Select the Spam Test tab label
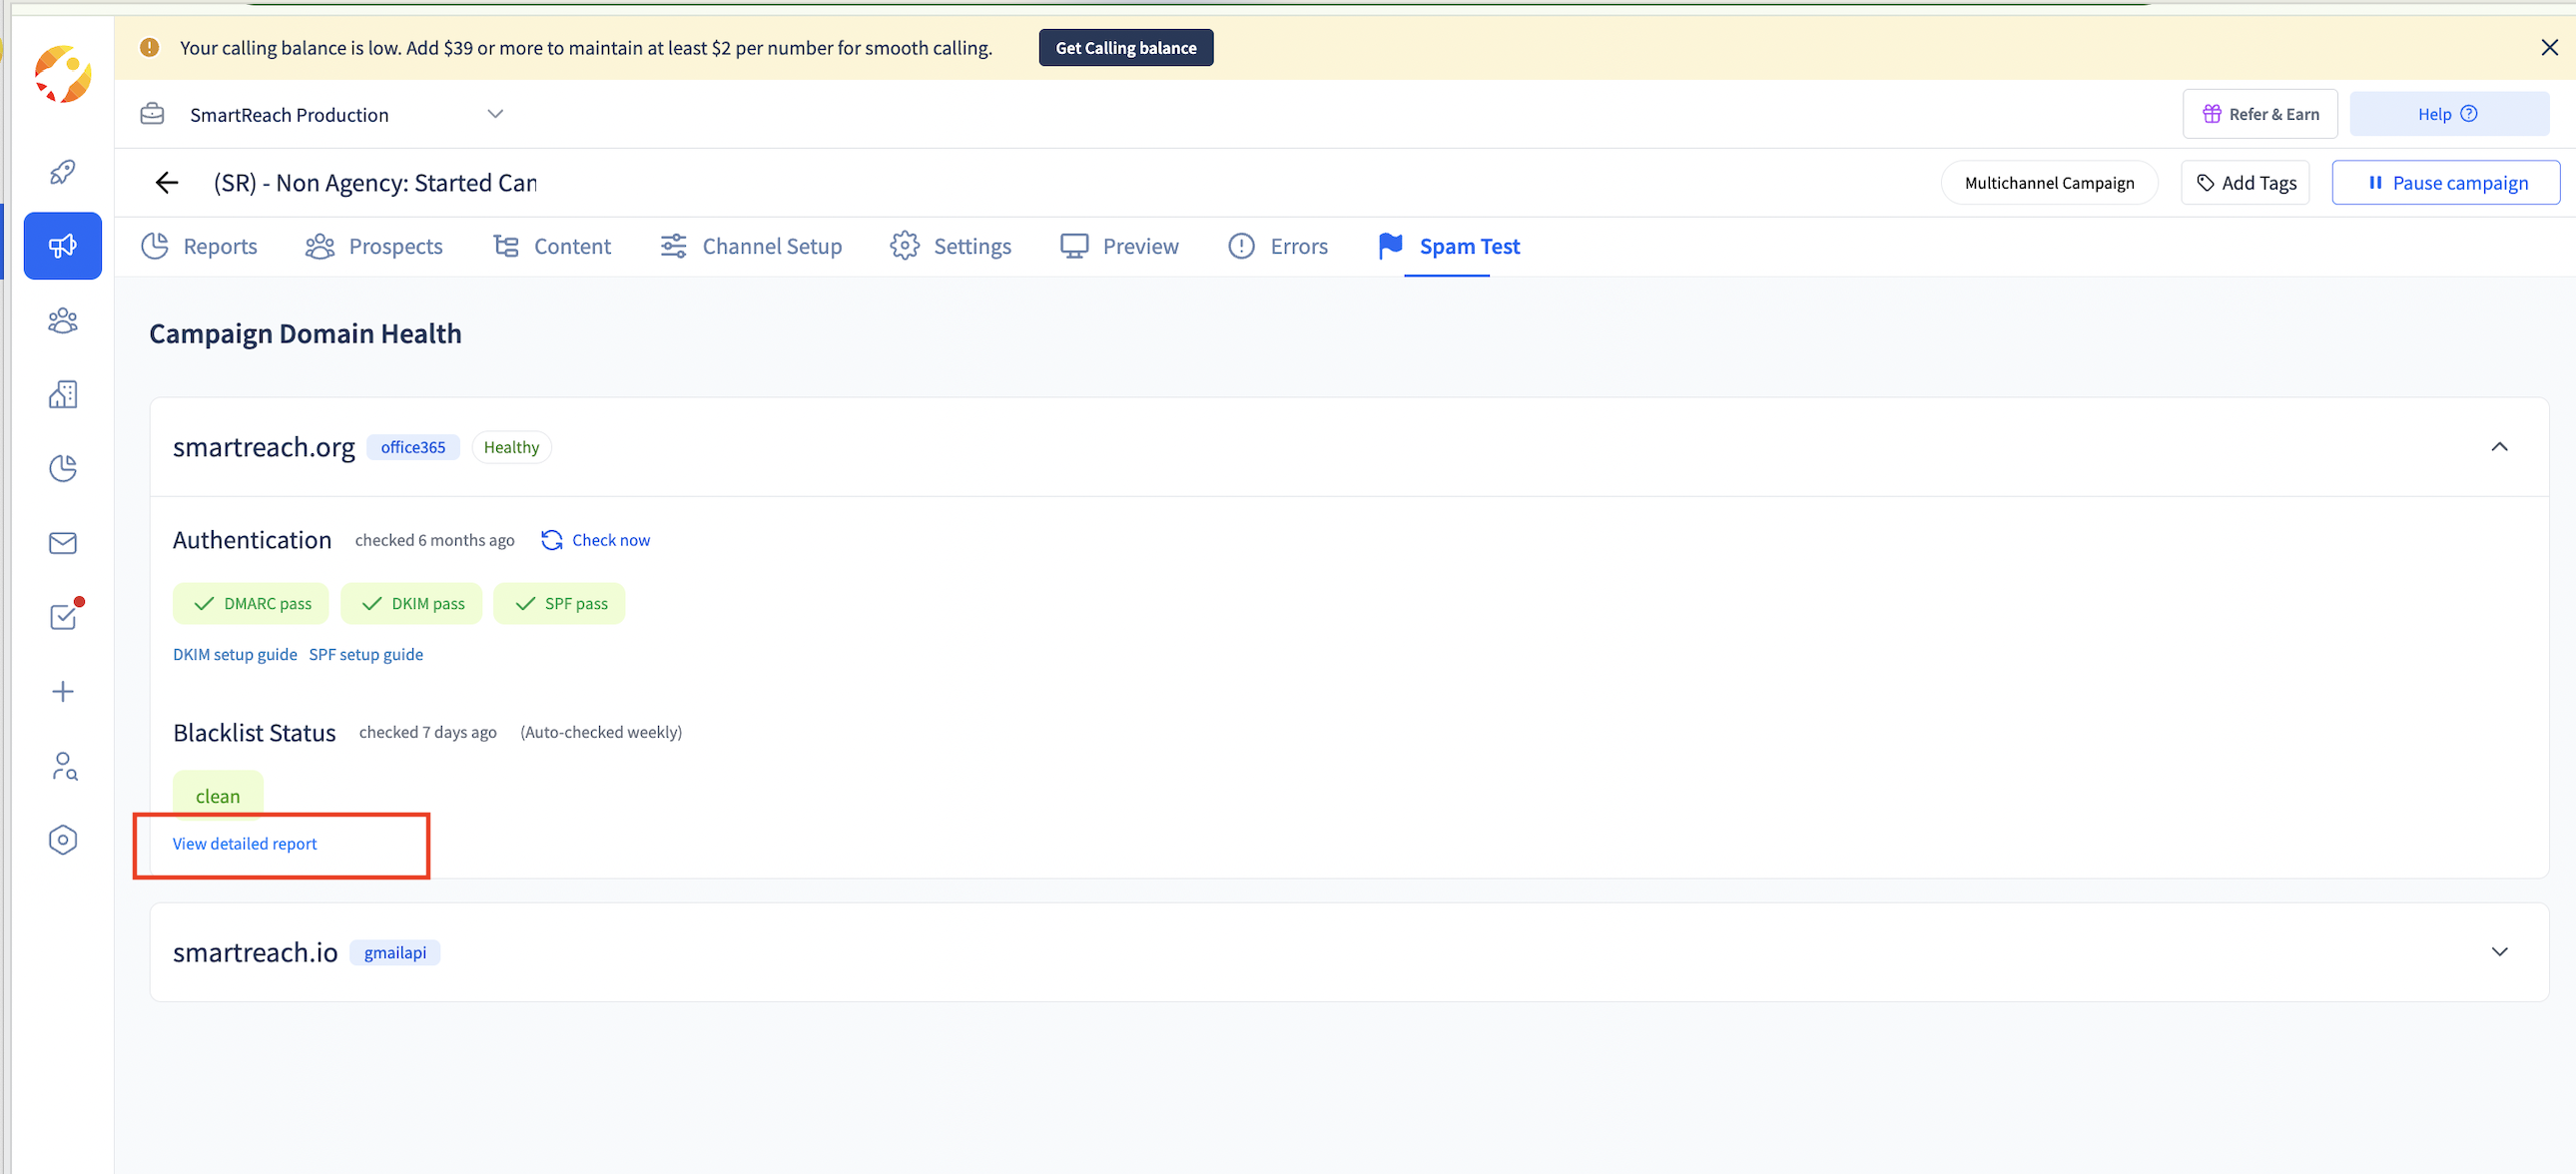 pos(1469,246)
